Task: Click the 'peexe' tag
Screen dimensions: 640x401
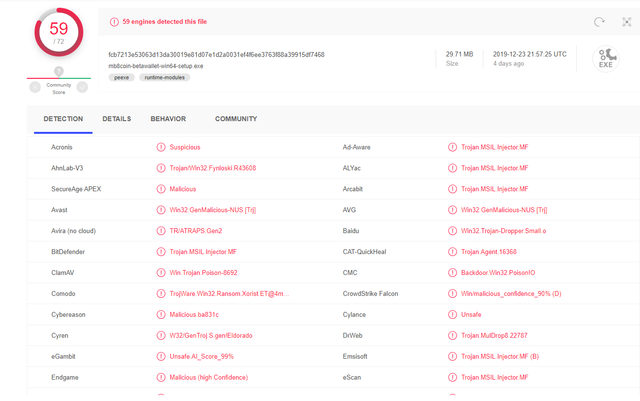Action: click(x=122, y=77)
